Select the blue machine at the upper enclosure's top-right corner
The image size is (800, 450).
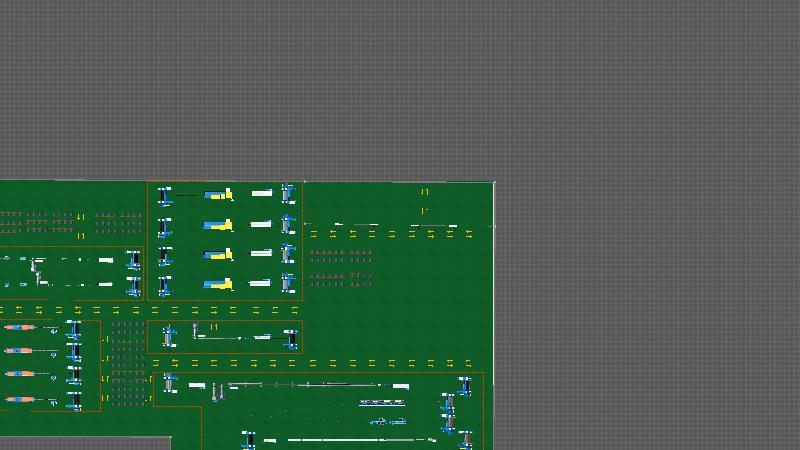point(288,193)
